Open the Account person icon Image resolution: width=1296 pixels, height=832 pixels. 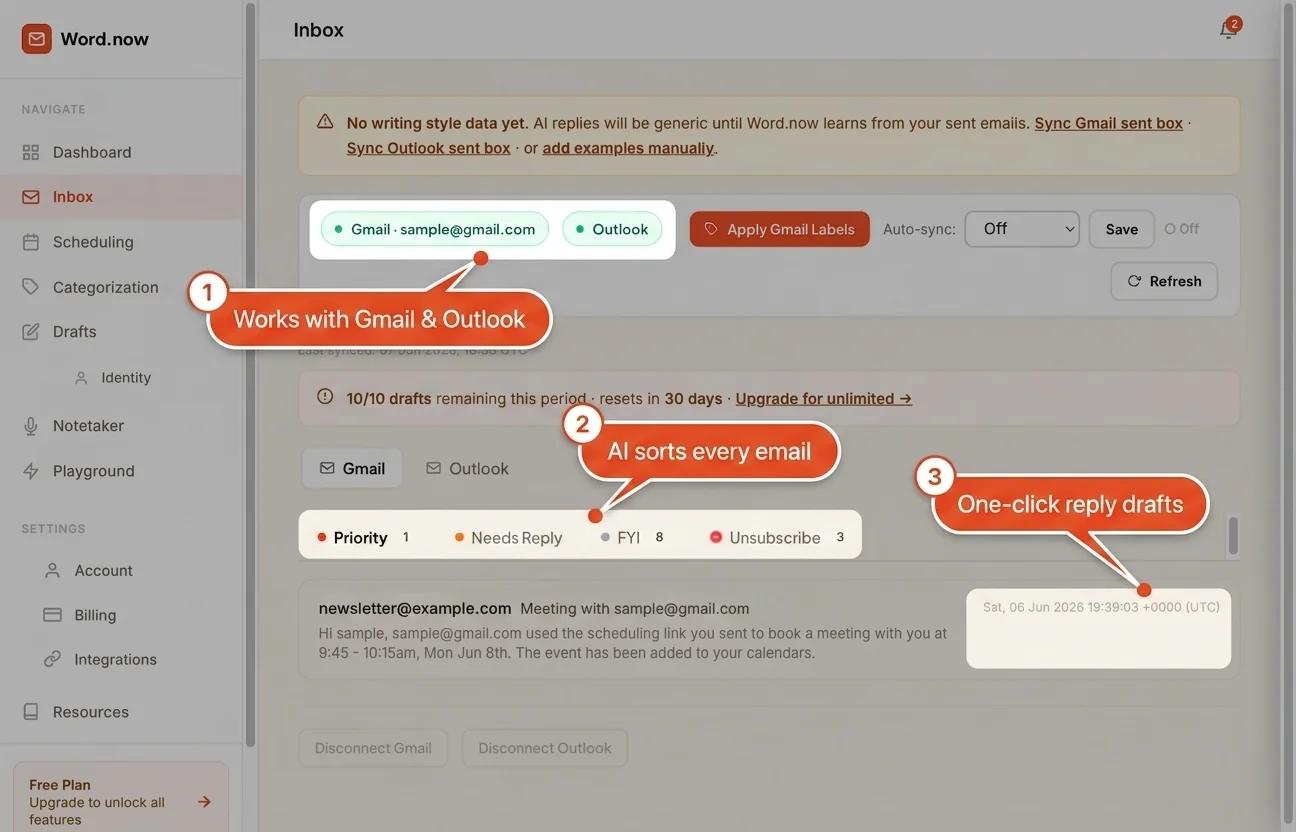point(53,570)
